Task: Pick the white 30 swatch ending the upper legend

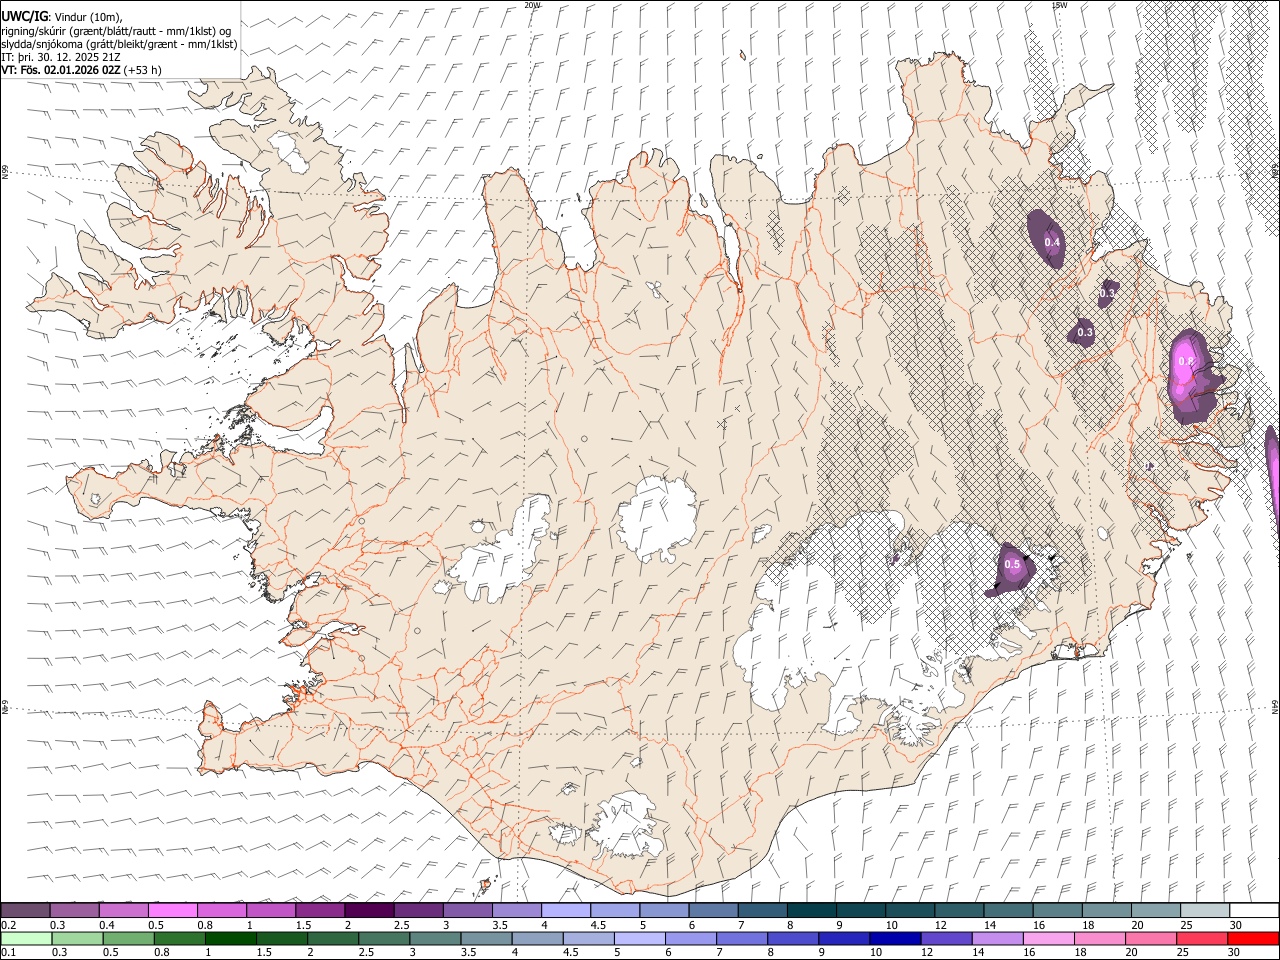Action: coord(1255,910)
